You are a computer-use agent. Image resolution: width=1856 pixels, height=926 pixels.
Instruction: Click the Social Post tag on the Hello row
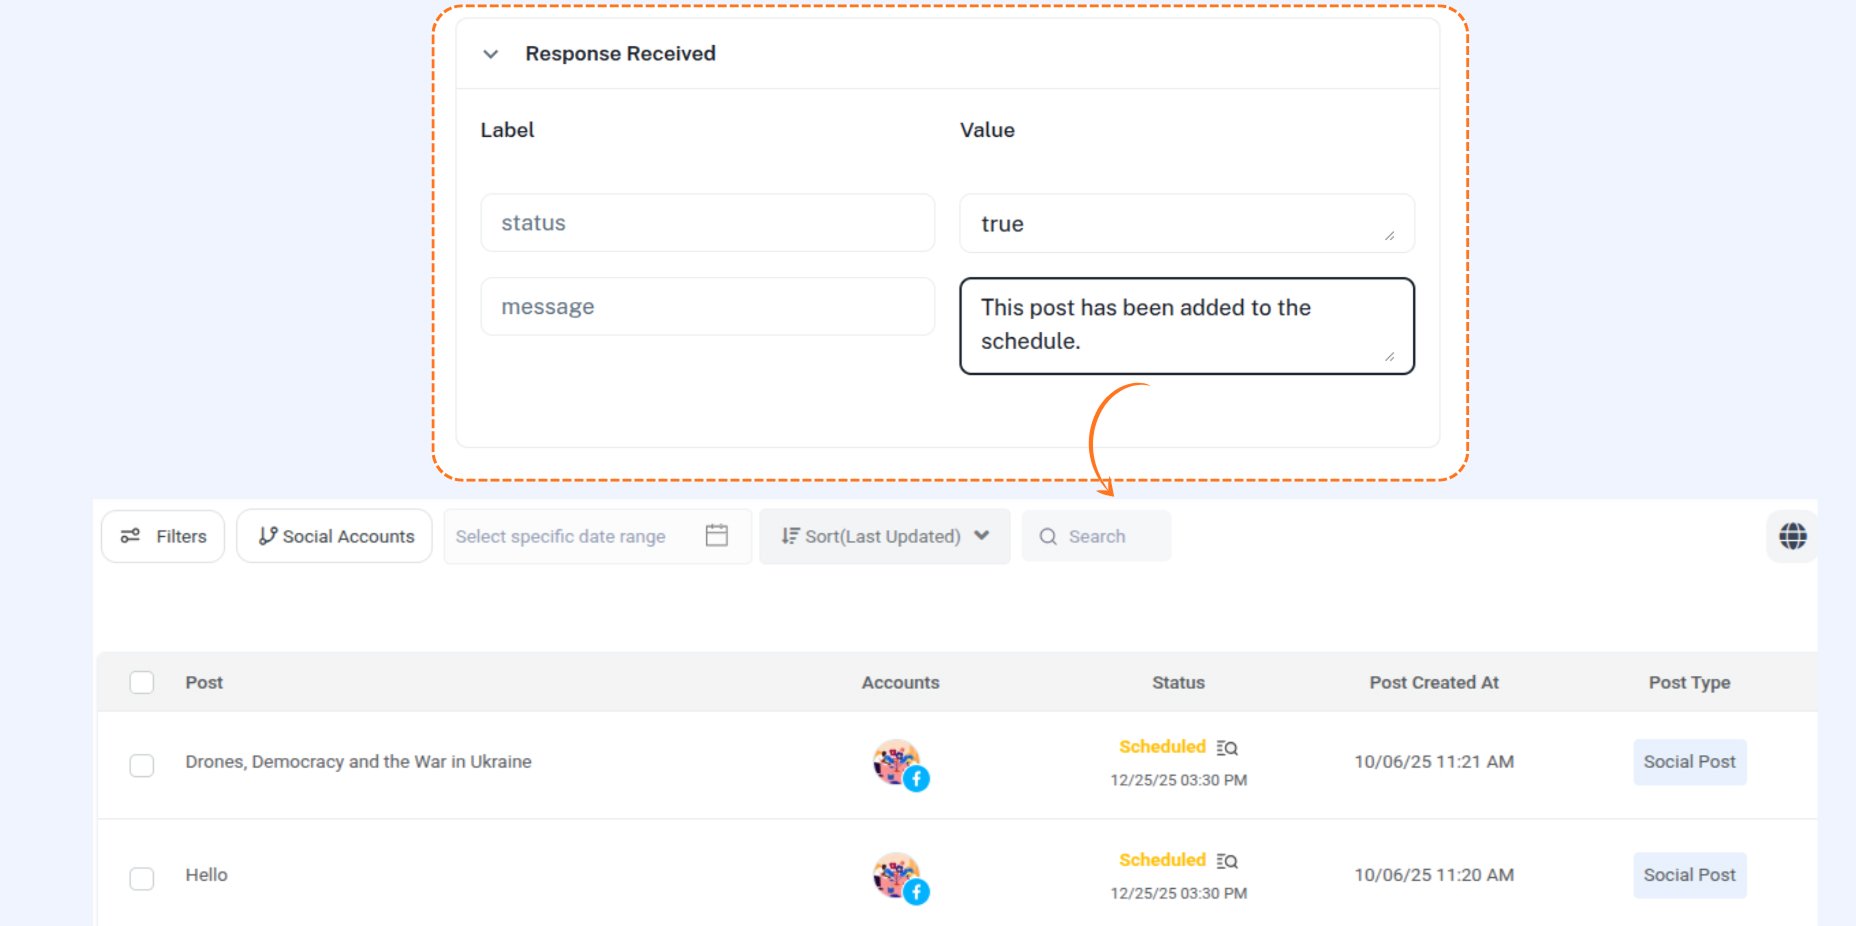click(1690, 874)
